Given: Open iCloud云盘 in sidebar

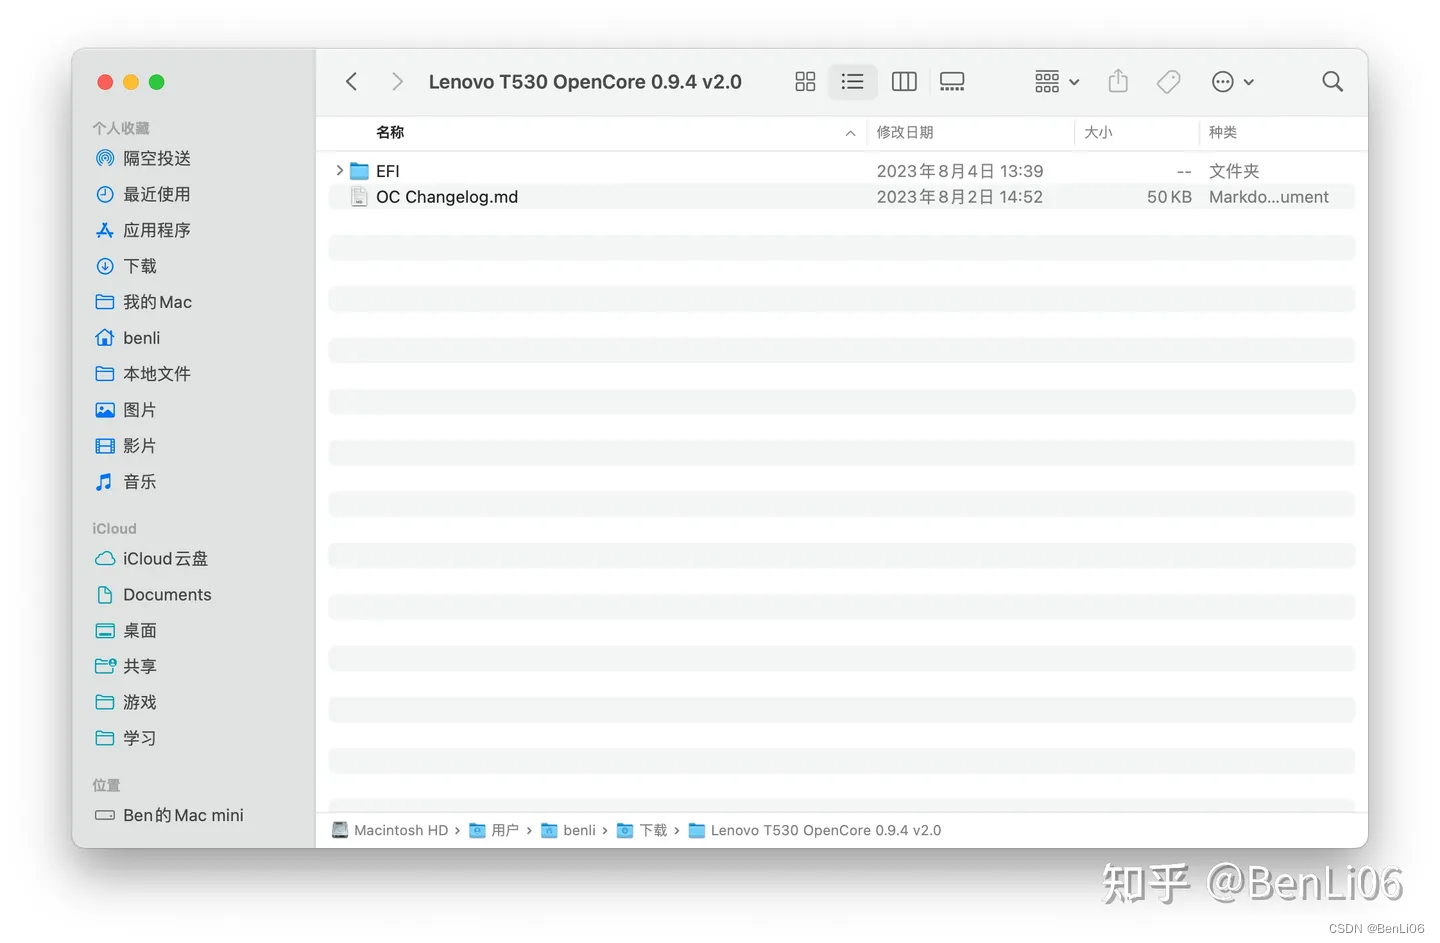Looking at the screenshot, I should tap(151, 559).
